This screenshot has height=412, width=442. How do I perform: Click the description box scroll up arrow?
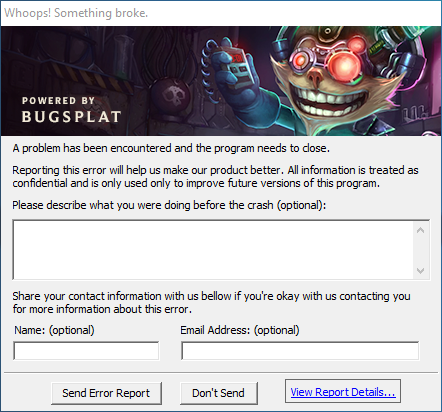pos(421,230)
